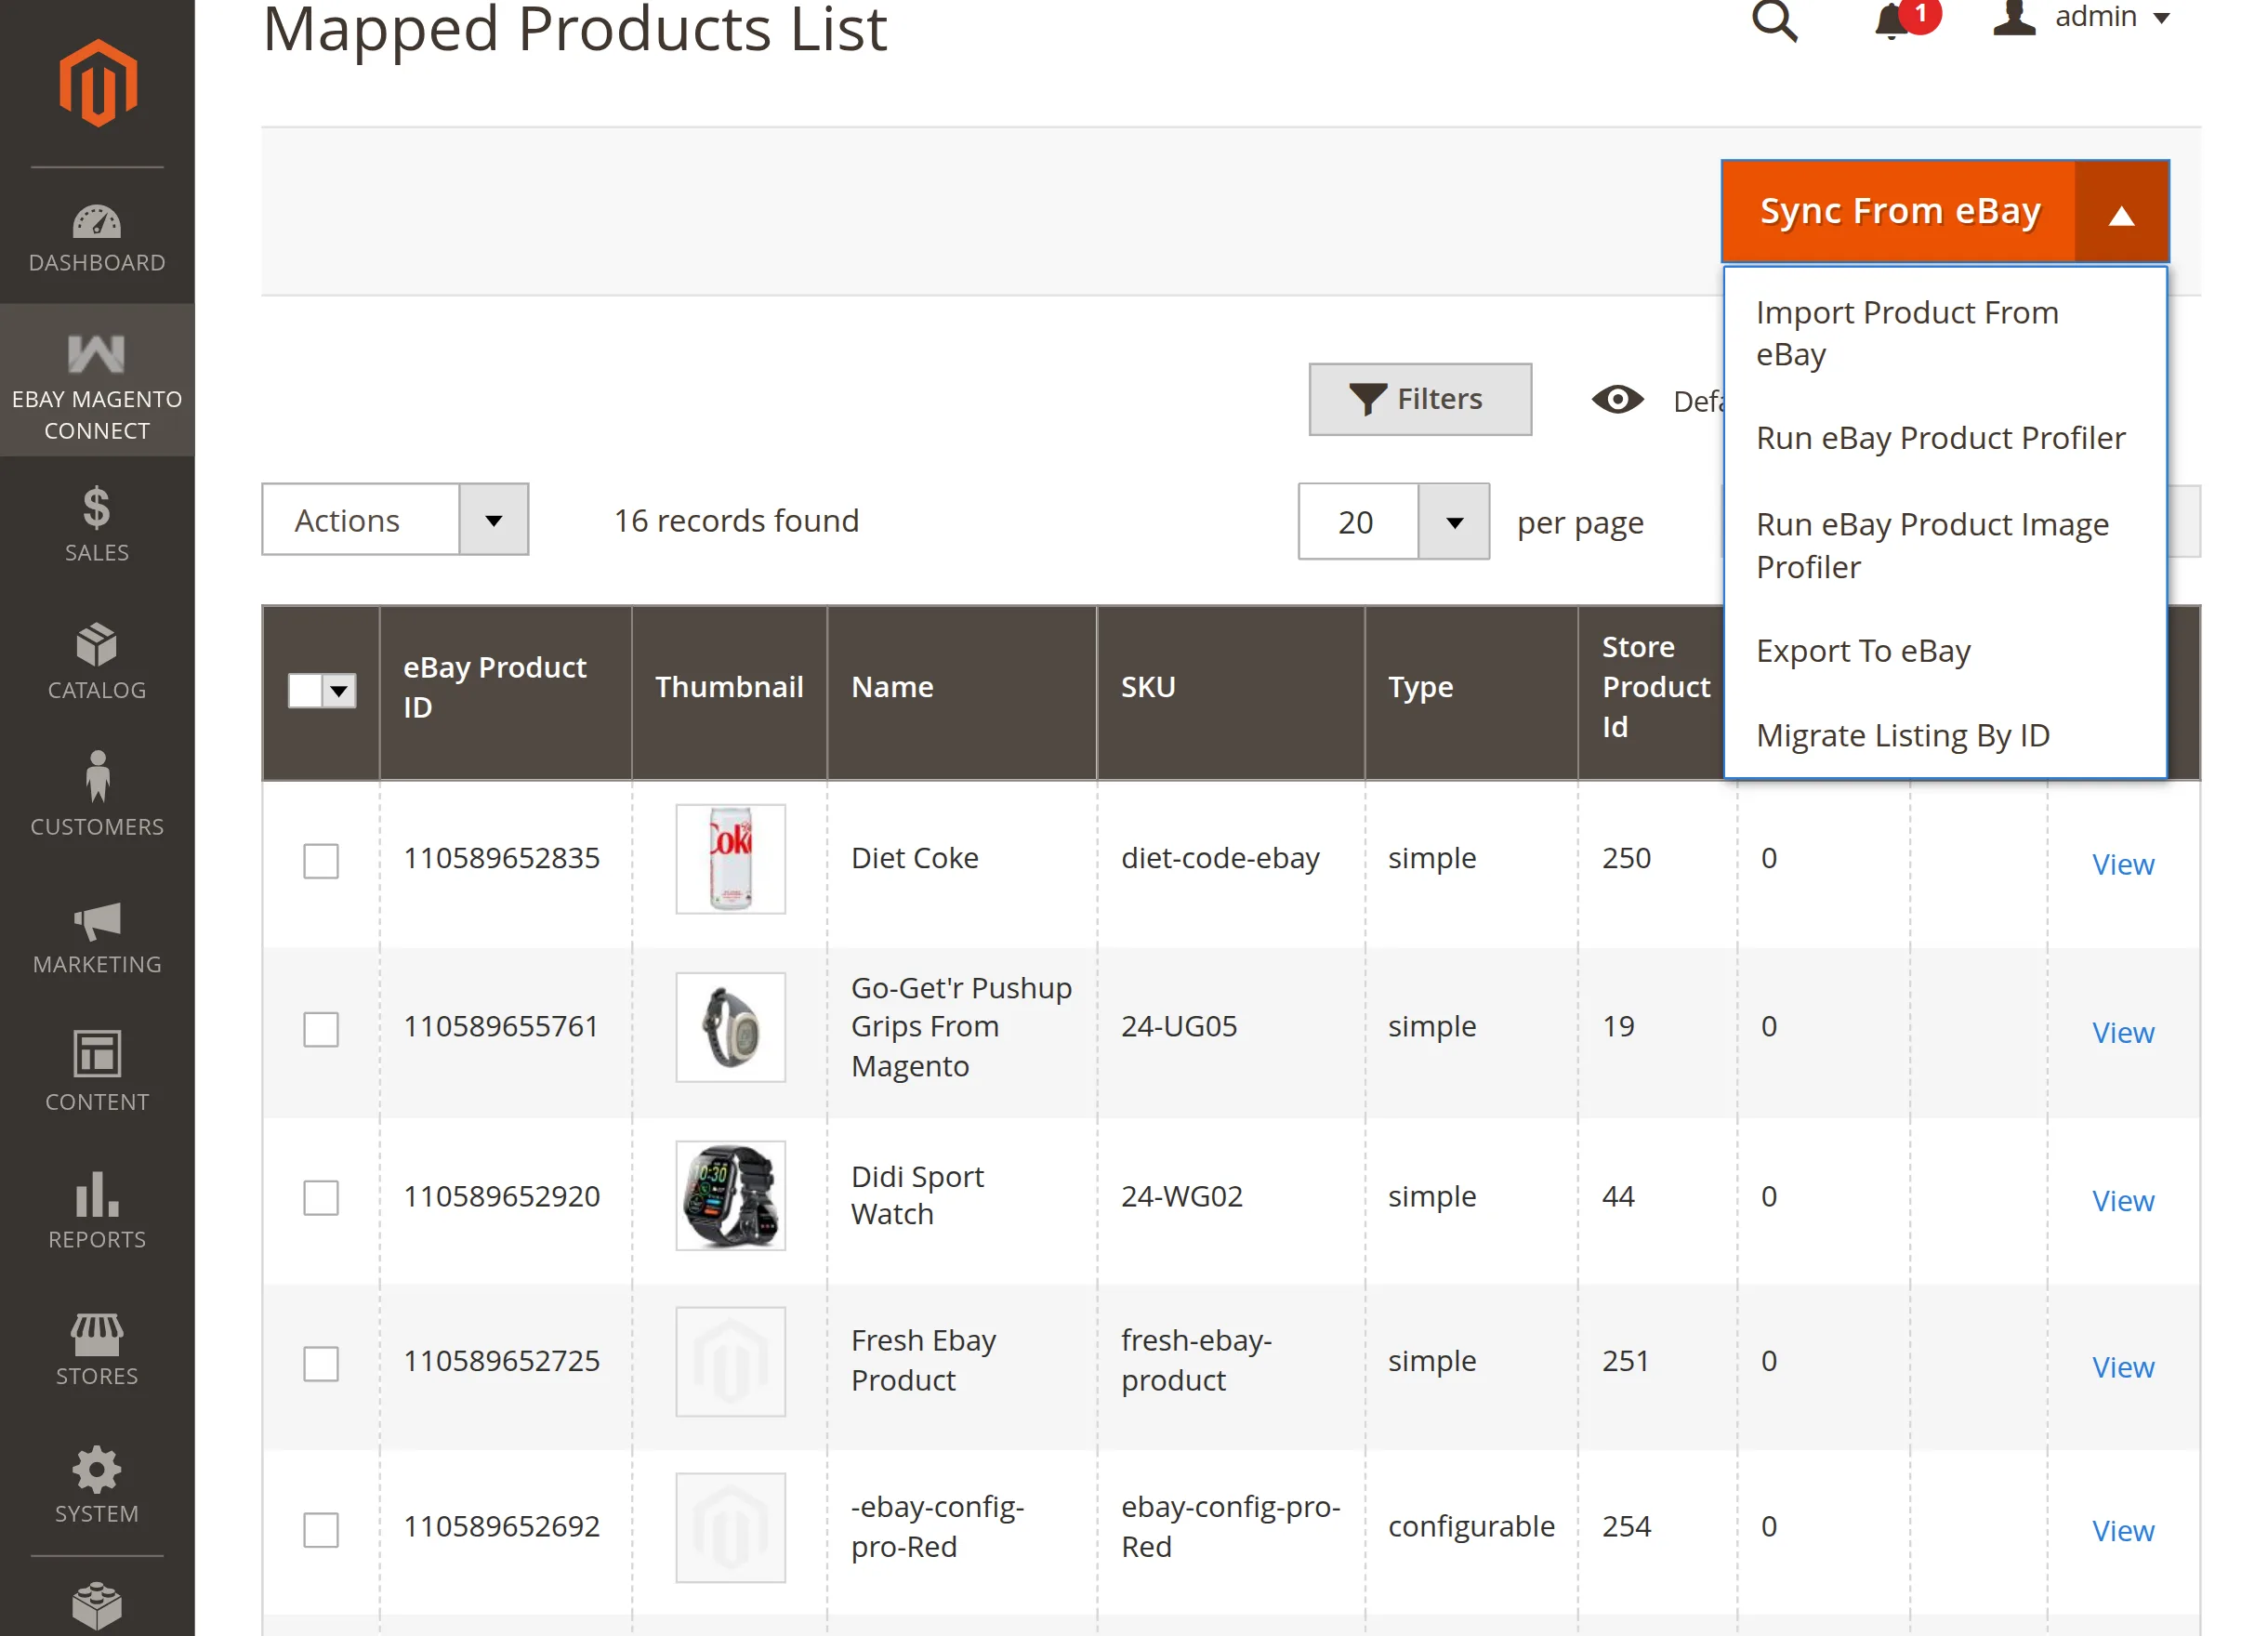Image resolution: width=2268 pixels, height=1636 pixels.
Task: Collapse the Sync From eBay dropdown arrow
Action: click(2122, 212)
